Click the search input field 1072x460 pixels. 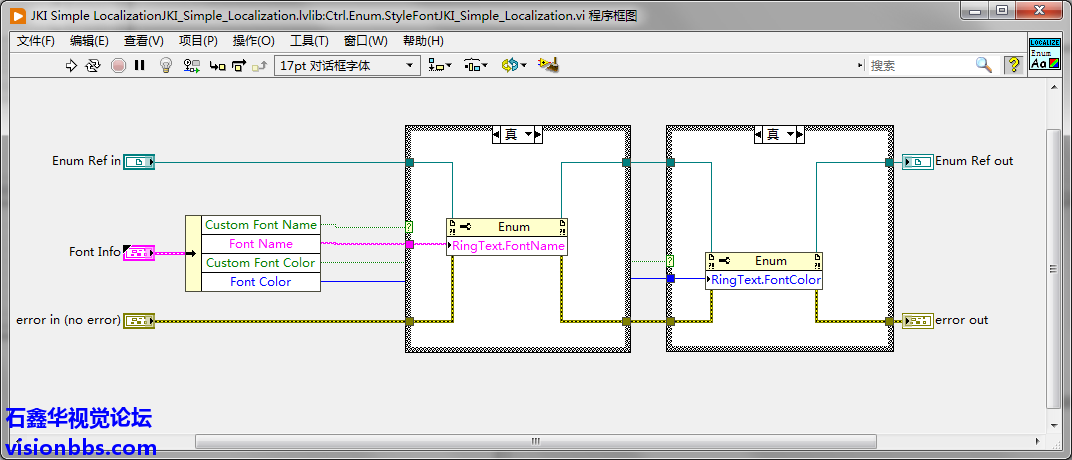coord(920,65)
